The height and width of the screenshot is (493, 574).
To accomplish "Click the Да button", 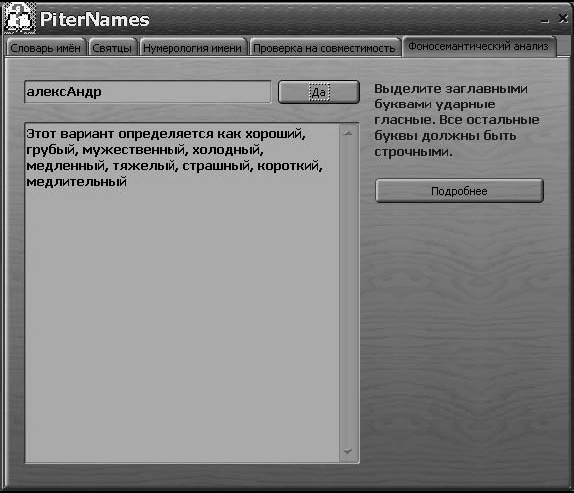I will [319, 92].
